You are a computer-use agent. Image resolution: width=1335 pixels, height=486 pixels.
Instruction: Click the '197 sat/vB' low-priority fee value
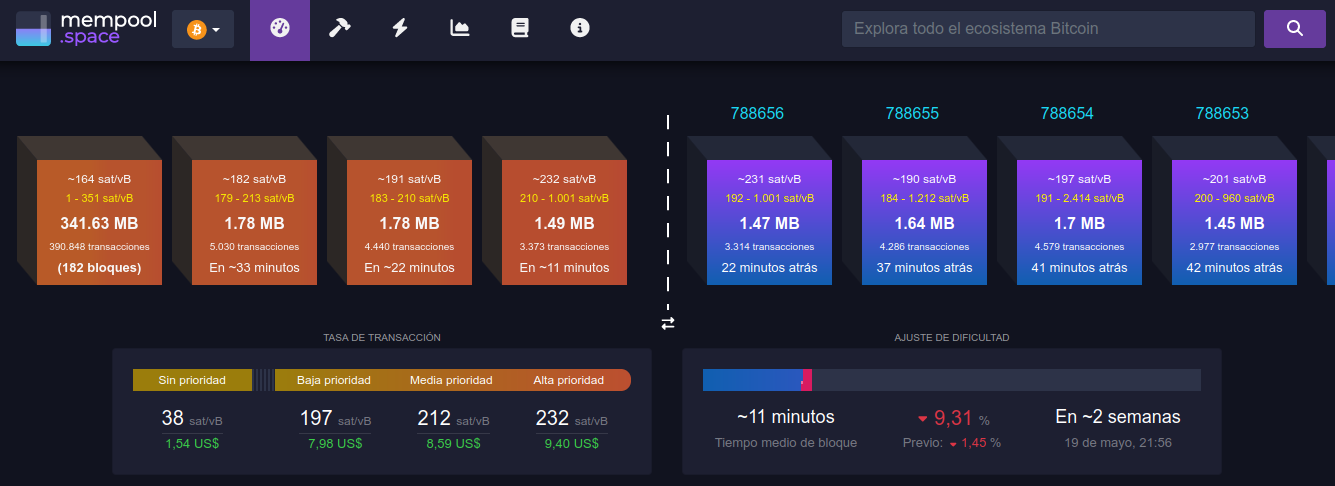[x=335, y=419]
